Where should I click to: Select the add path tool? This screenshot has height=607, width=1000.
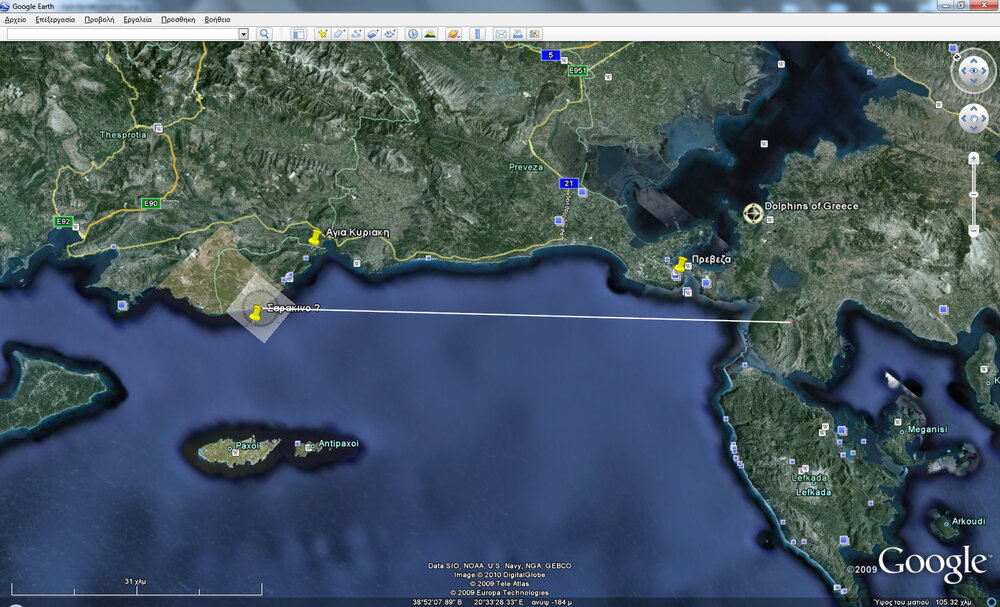pyautogui.click(x=355, y=34)
